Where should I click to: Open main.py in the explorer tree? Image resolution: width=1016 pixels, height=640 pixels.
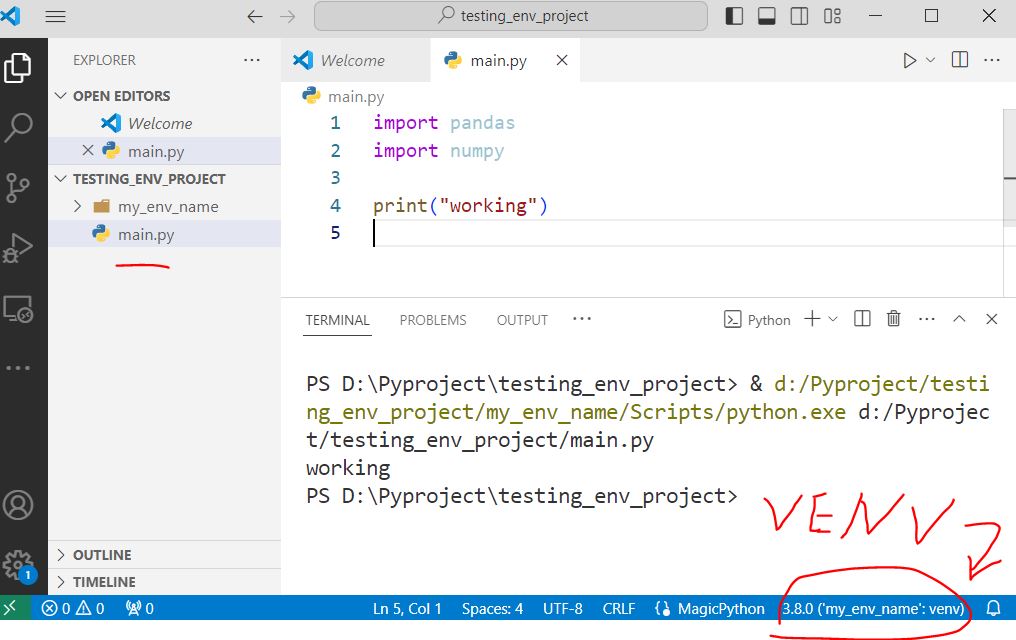pos(145,234)
